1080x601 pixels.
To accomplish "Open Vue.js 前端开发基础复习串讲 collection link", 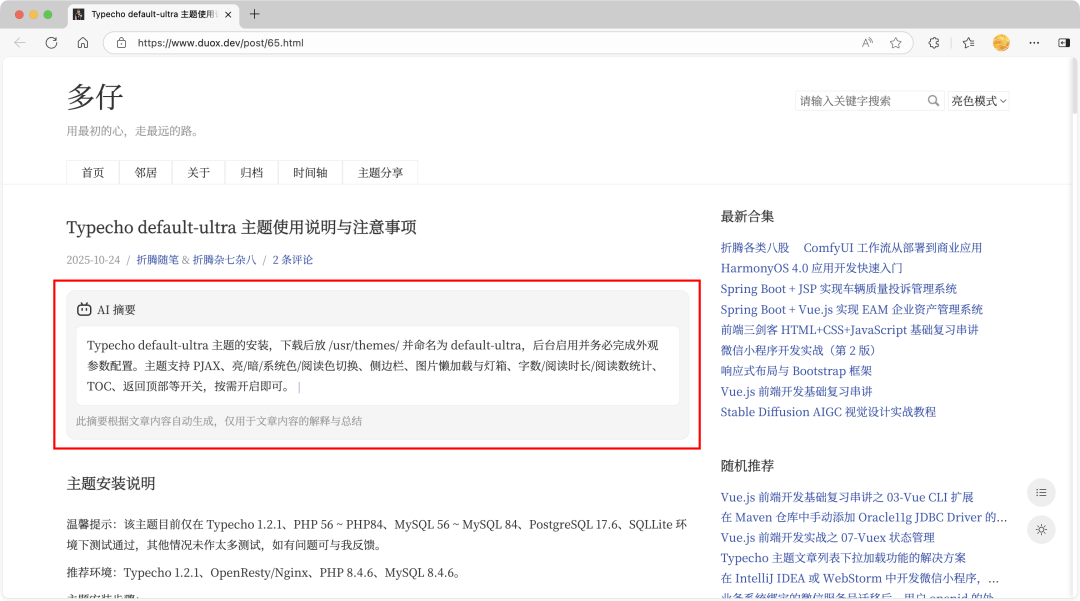I will [796, 392].
